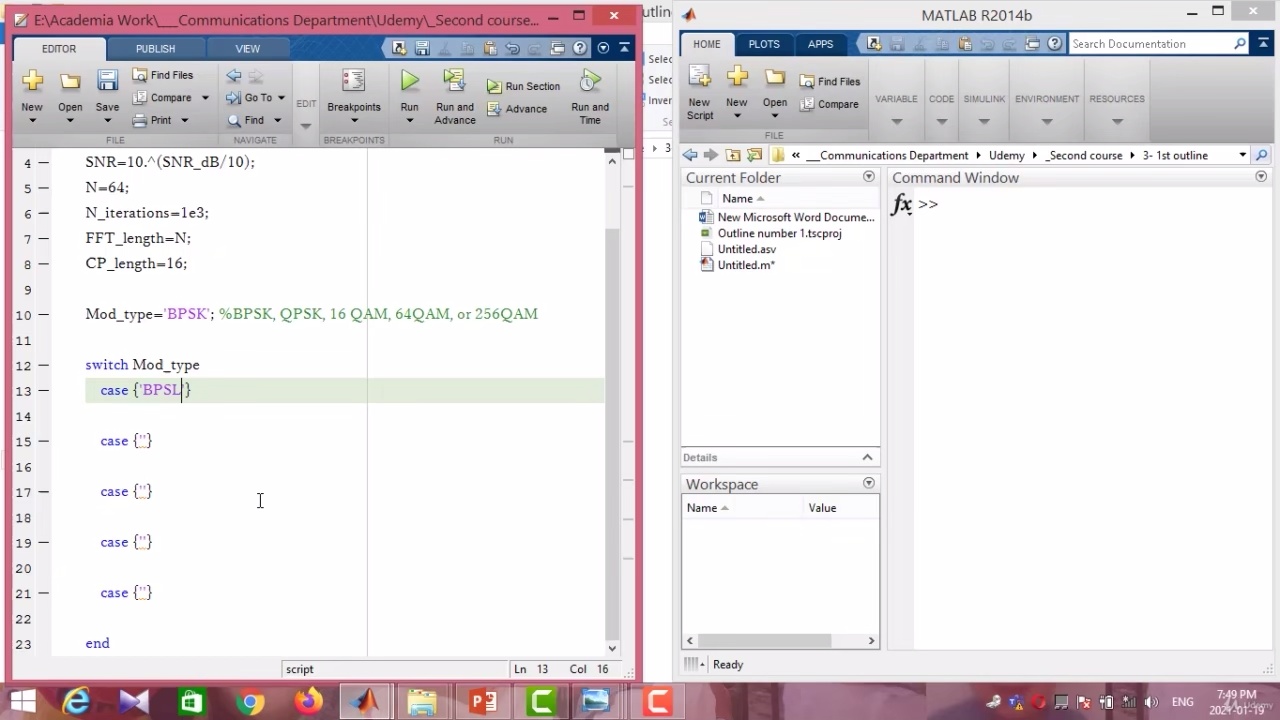The image size is (1280, 720).
Task: Open the Current Folder panel actions menu
Action: [x=868, y=177]
